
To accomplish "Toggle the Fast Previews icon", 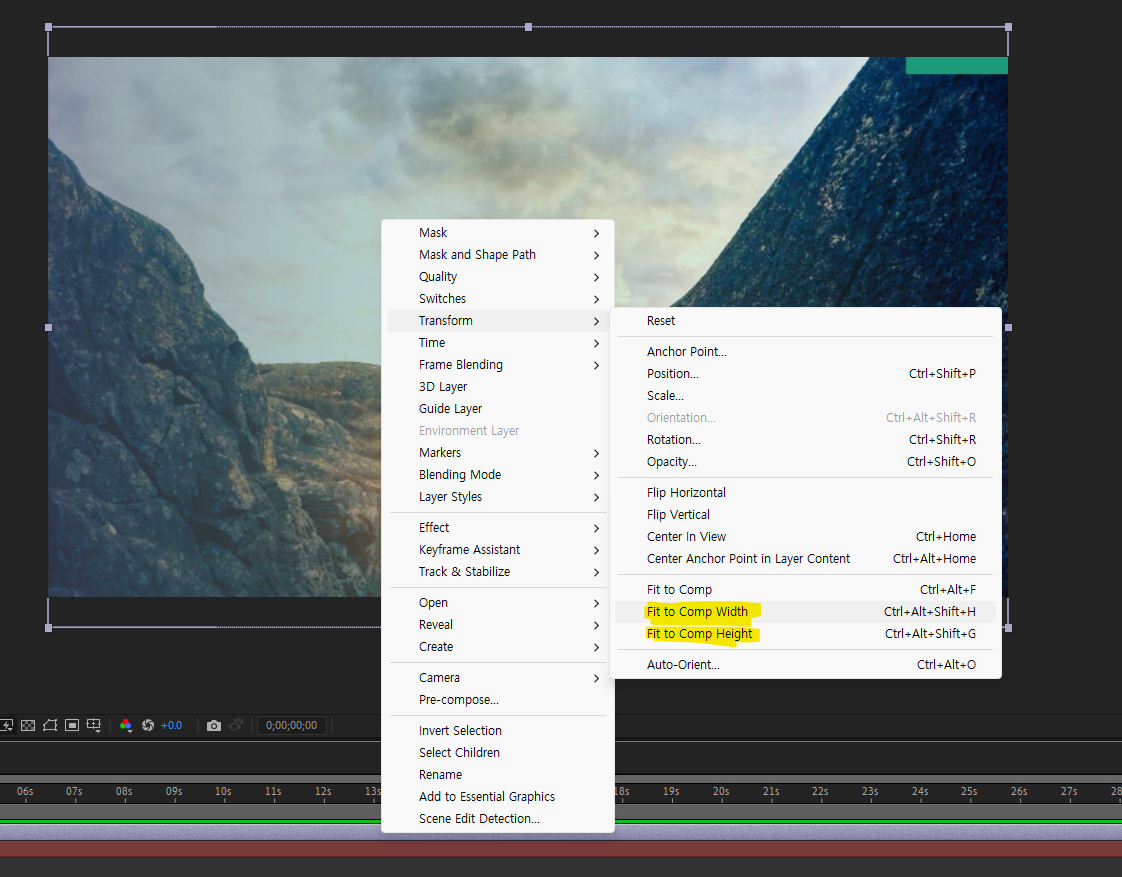I will [x=6, y=725].
